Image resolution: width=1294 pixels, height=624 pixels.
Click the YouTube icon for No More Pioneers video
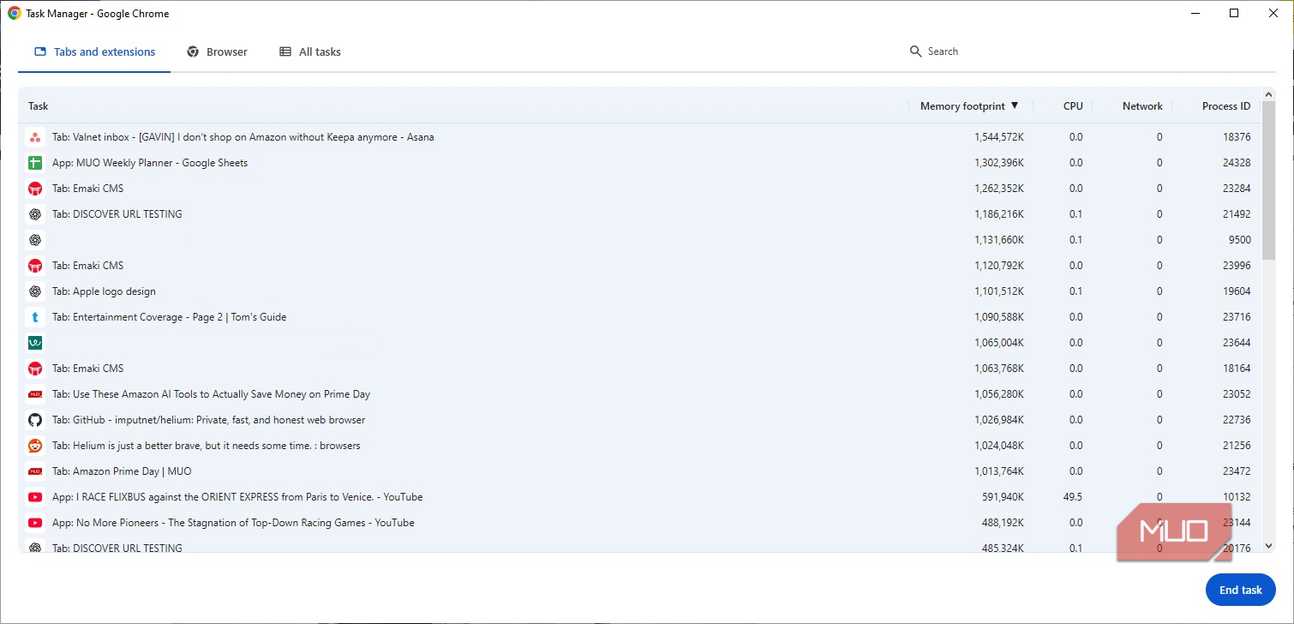tap(35, 523)
